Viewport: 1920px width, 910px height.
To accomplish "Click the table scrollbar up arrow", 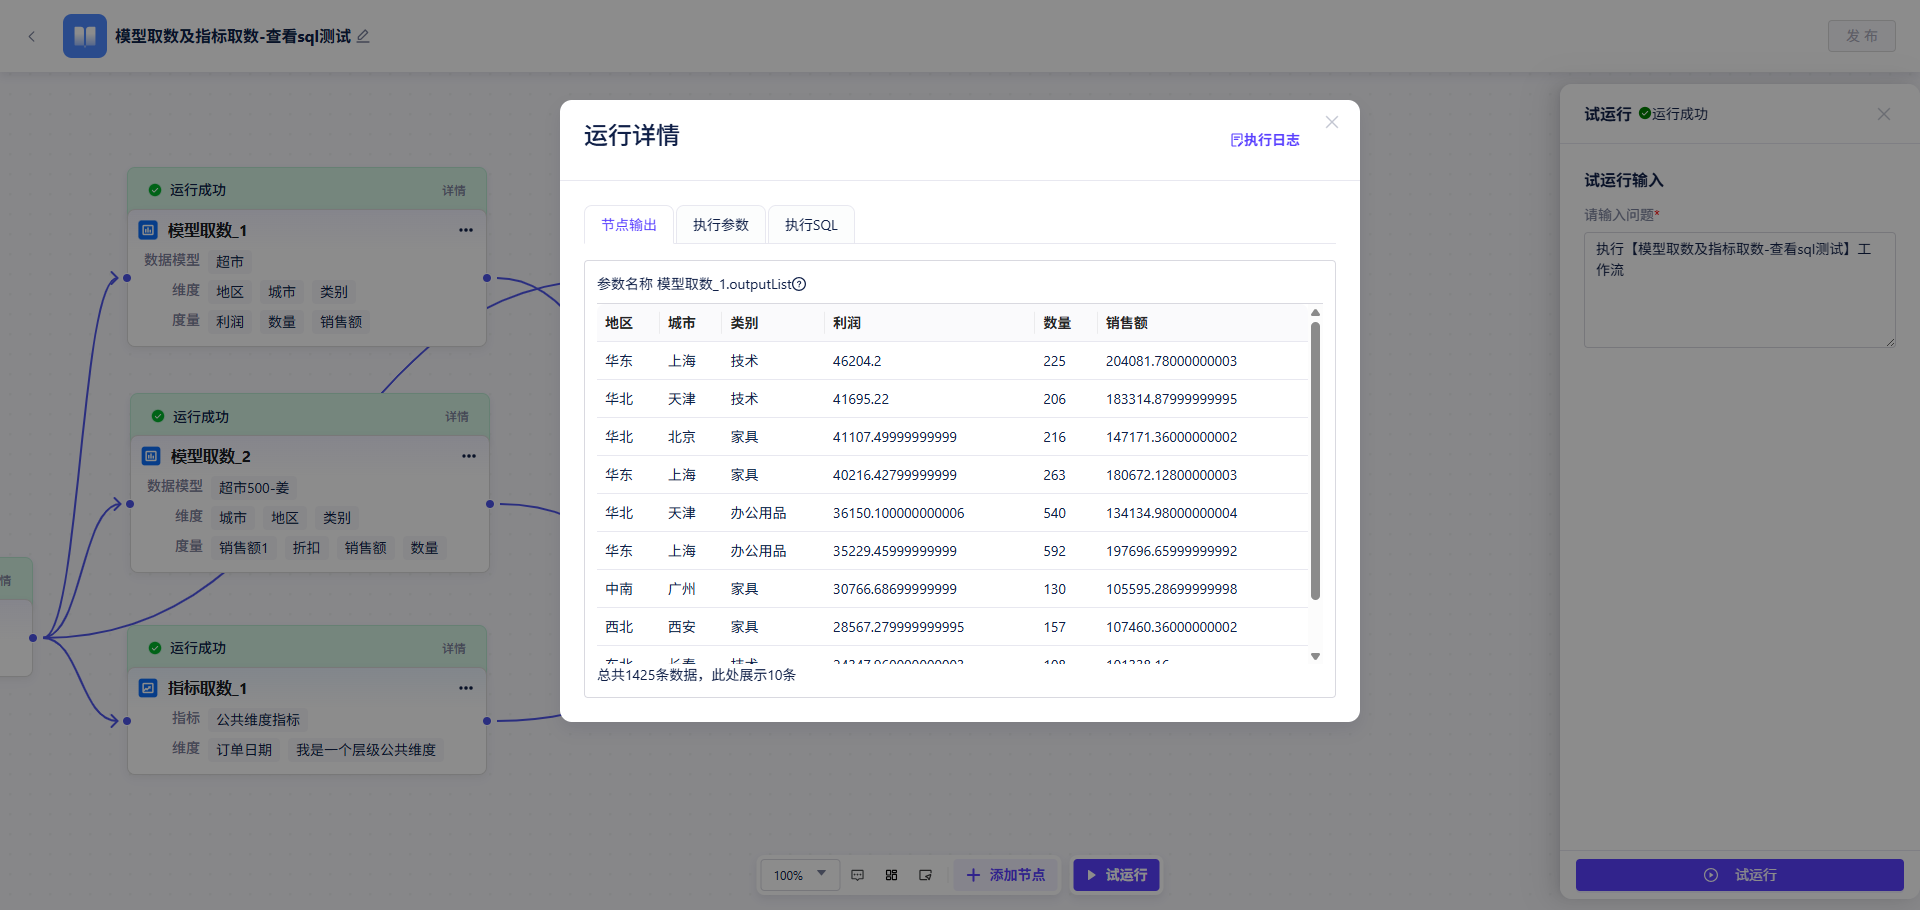I will point(1315,313).
